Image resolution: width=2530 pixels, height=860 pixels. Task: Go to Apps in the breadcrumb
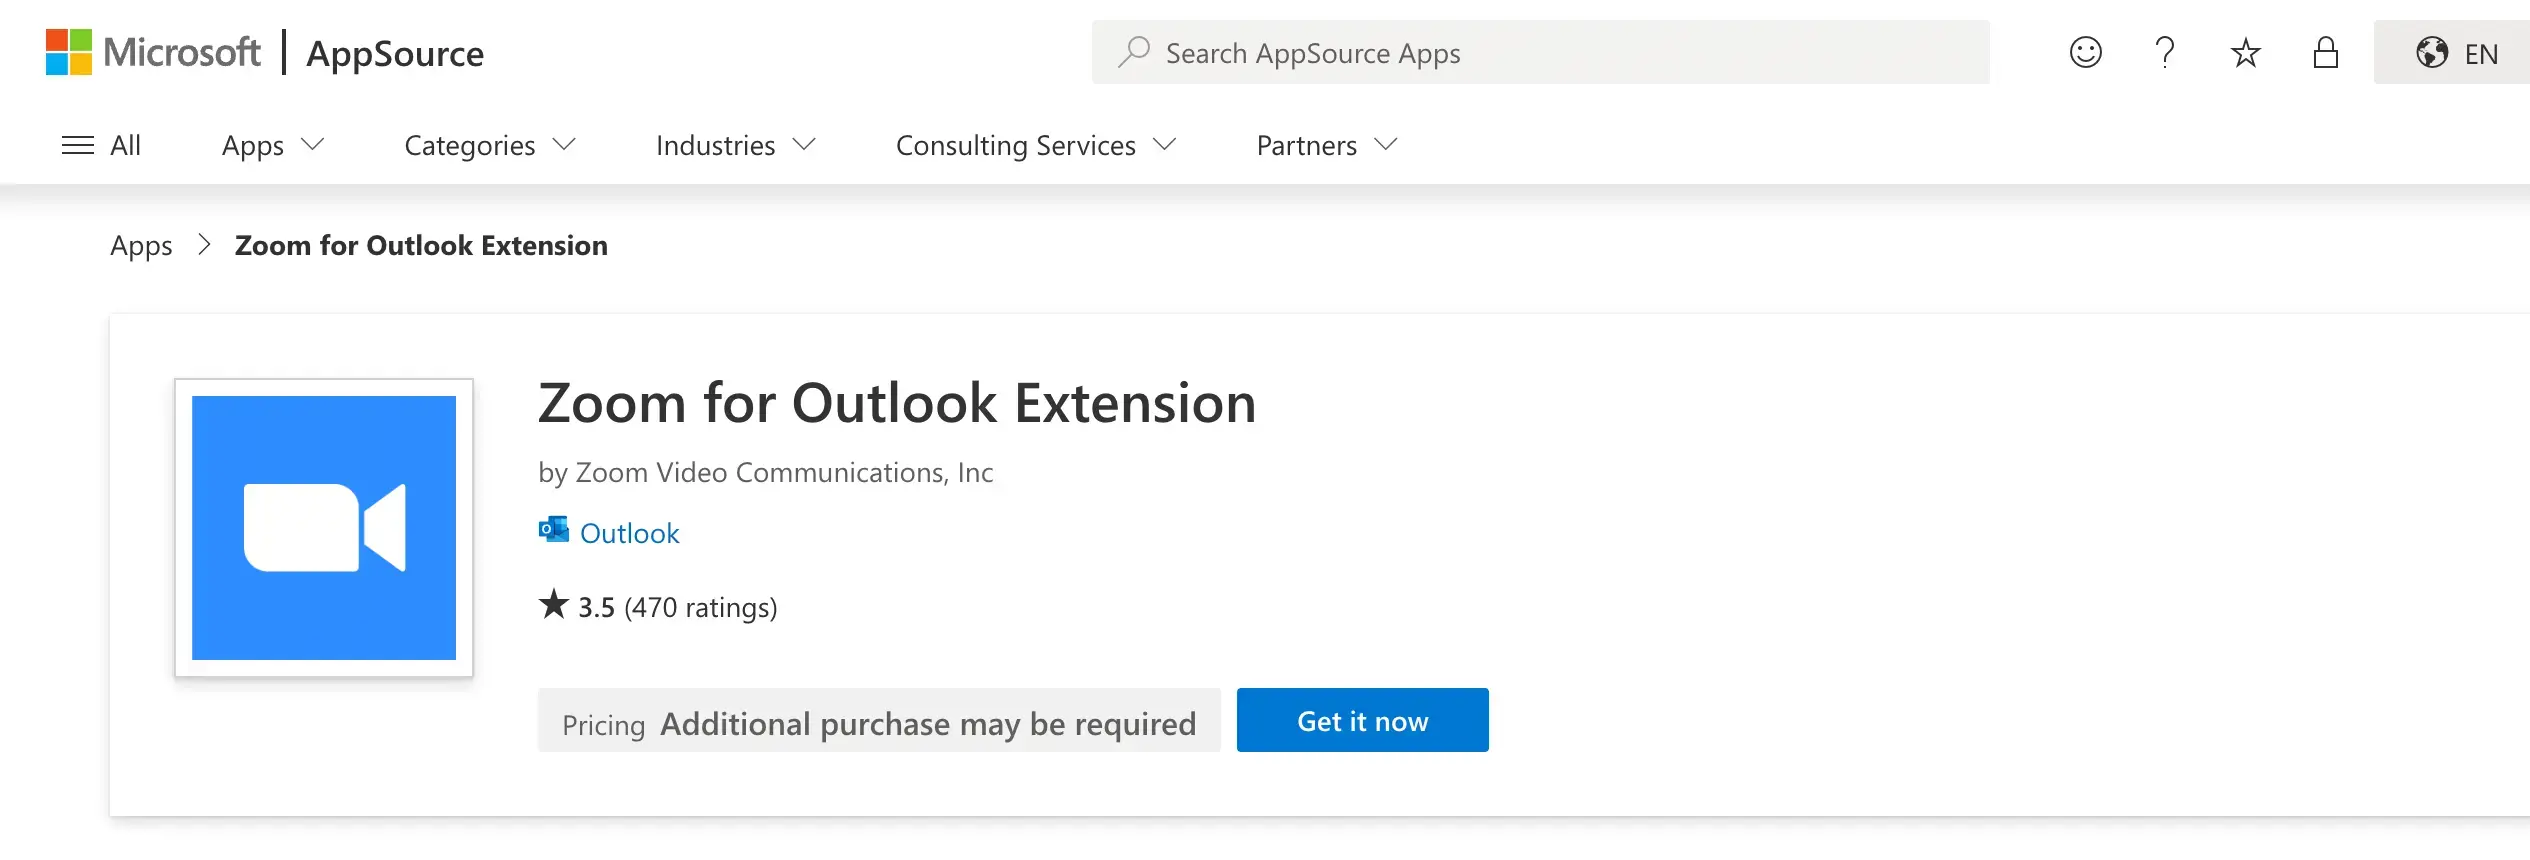141,245
